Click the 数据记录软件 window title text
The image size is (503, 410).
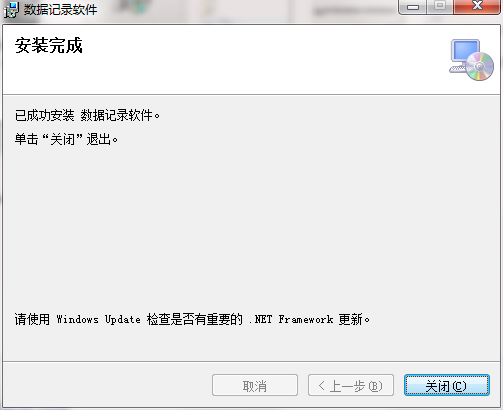coord(60,10)
